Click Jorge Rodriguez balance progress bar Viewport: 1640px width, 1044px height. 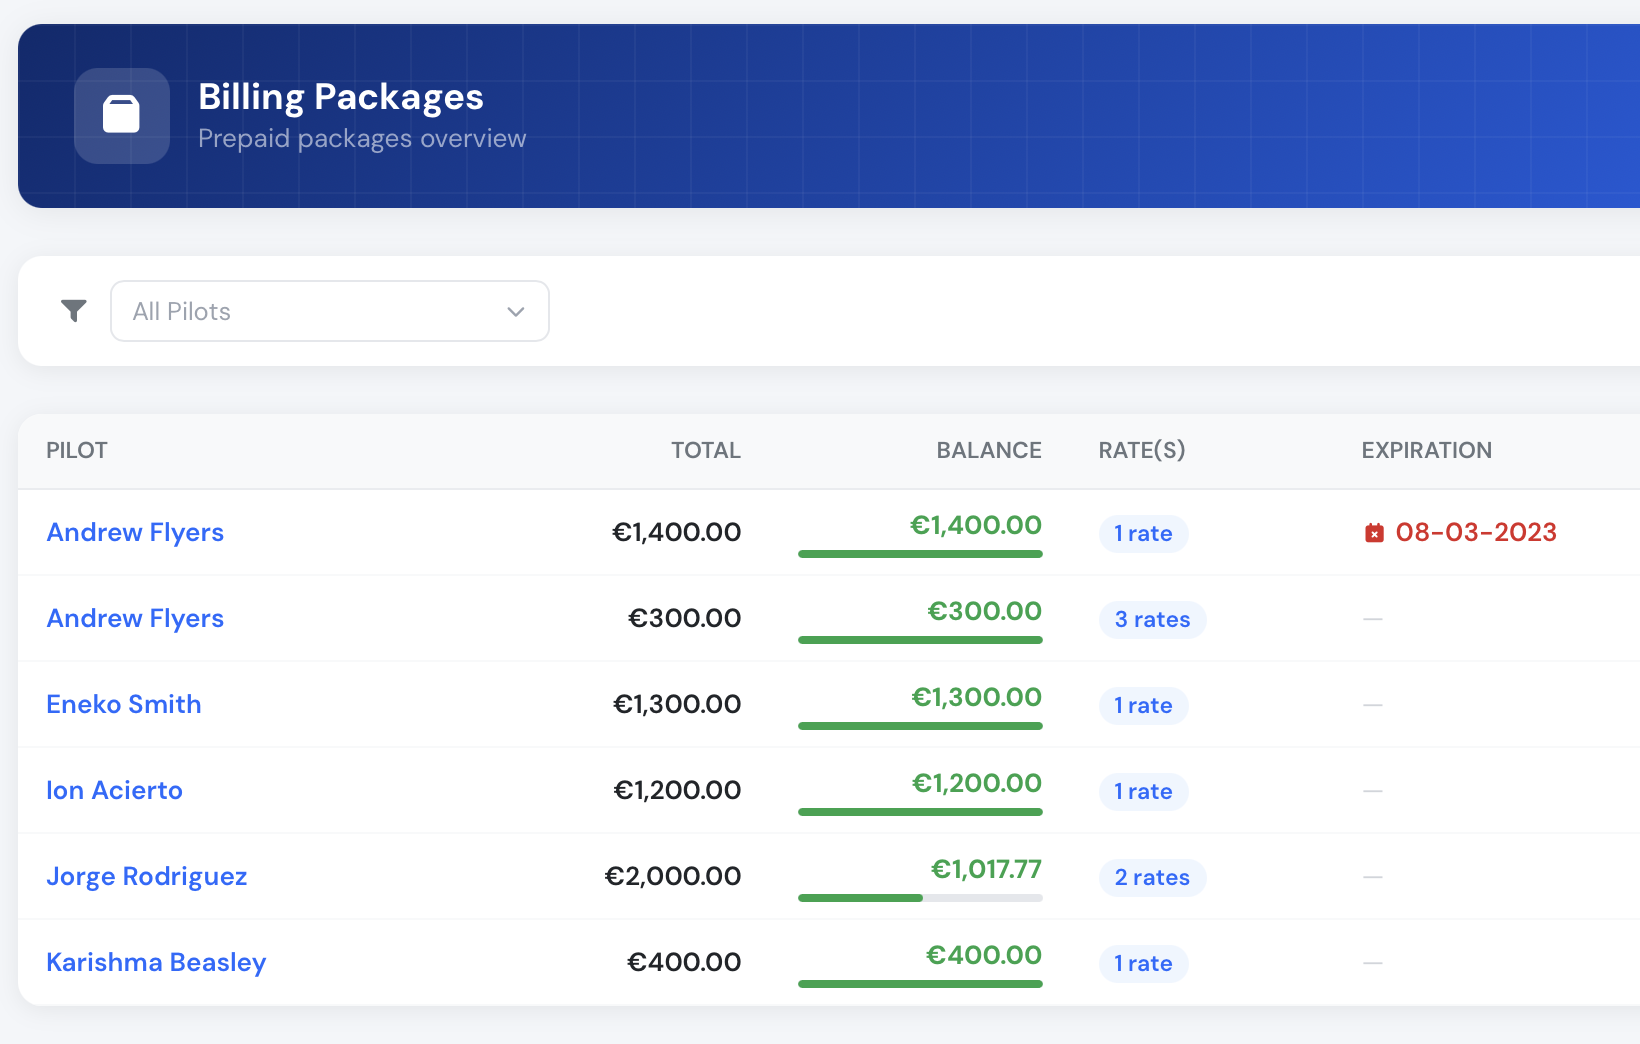(920, 898)
